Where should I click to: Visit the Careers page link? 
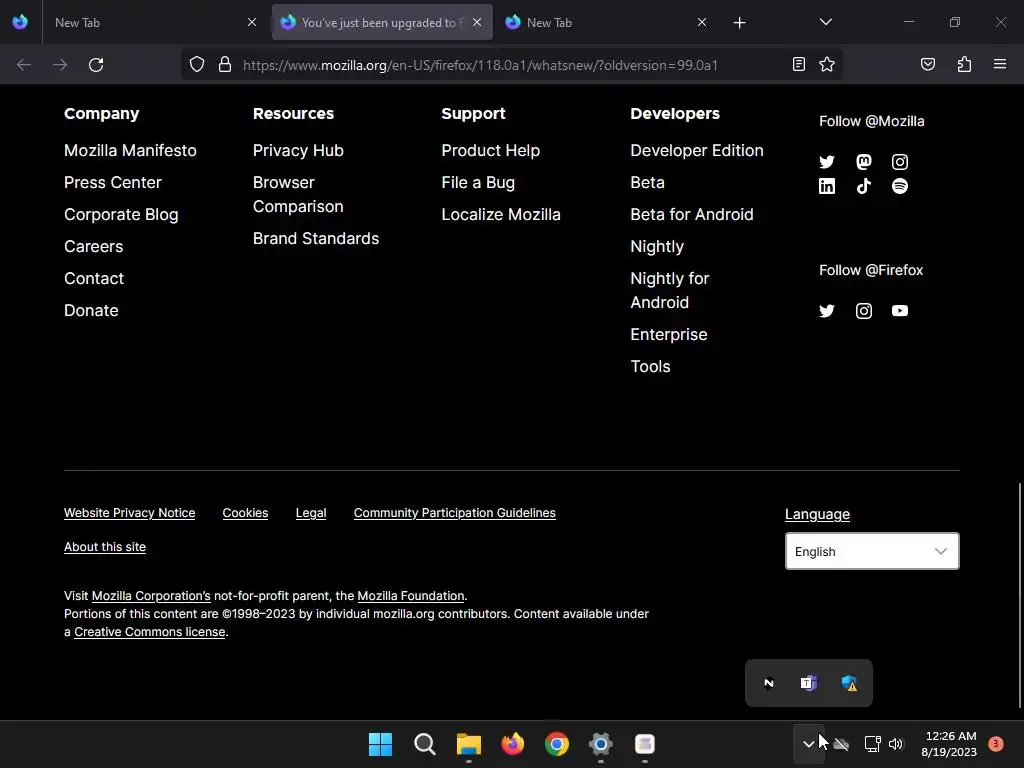[93, 246]
